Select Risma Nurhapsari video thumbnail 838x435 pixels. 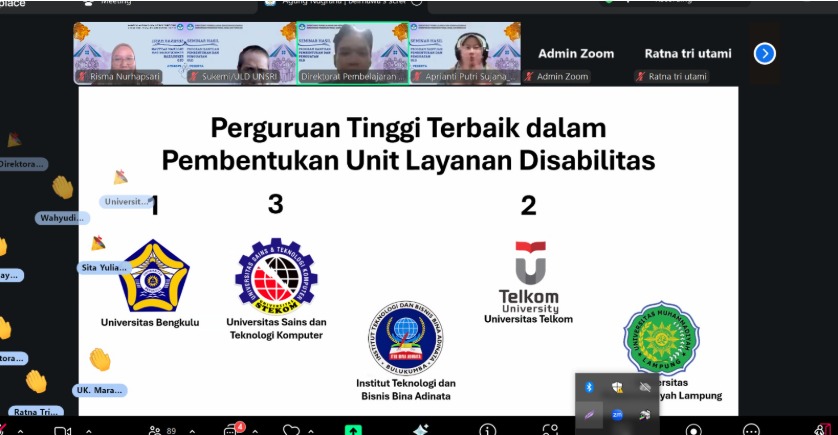[129, 53]
